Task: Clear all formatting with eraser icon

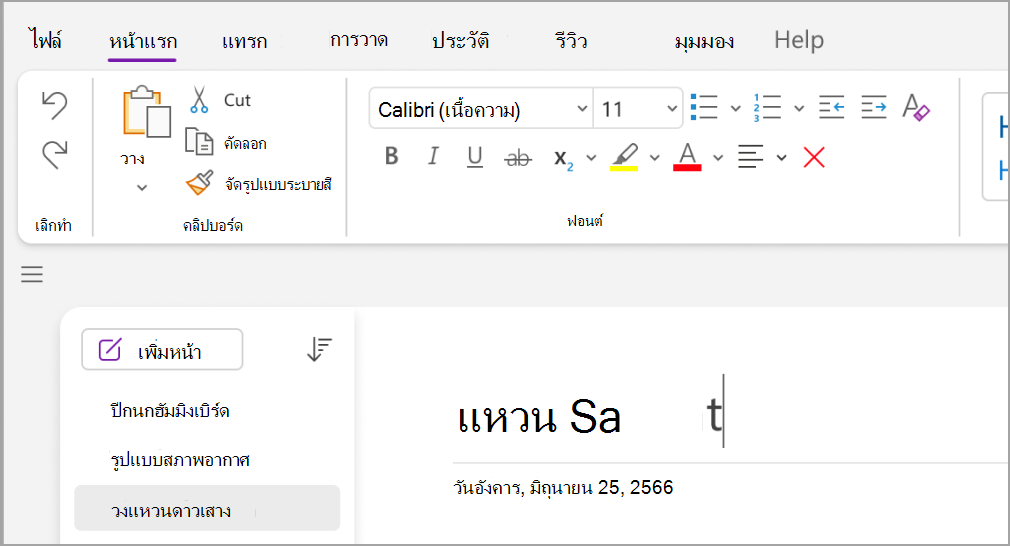Action: (916, 107)
